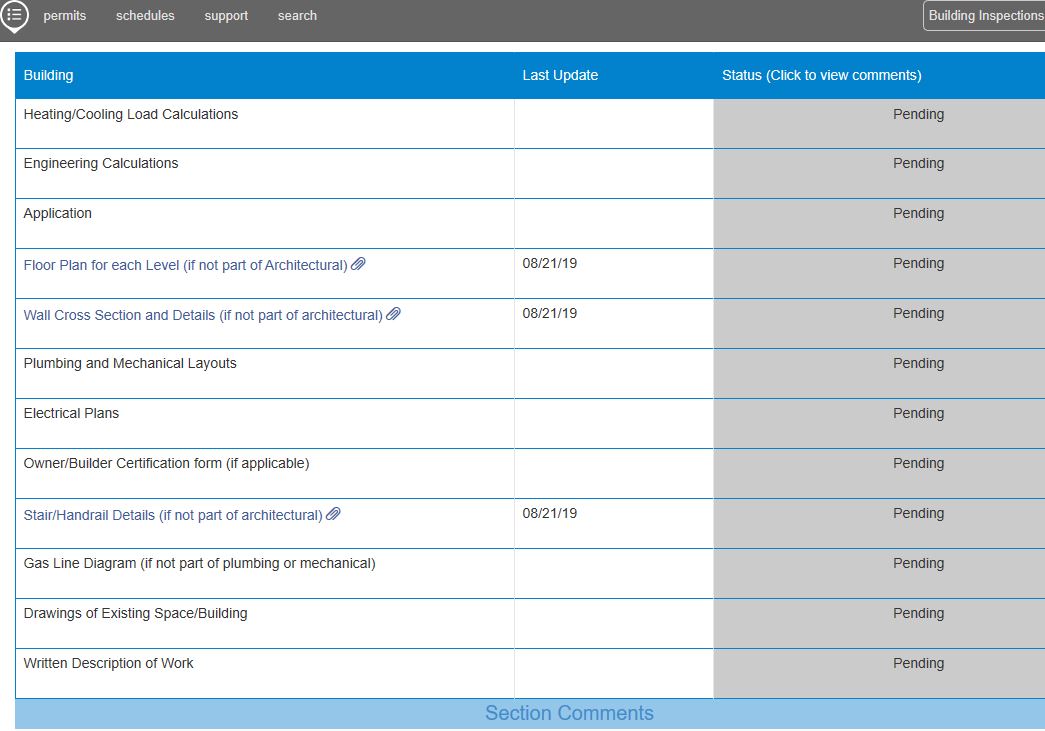Select Engineering Calculations row text
The width and height of the screenshot is (1045, 731).
(x=101, y=163)
